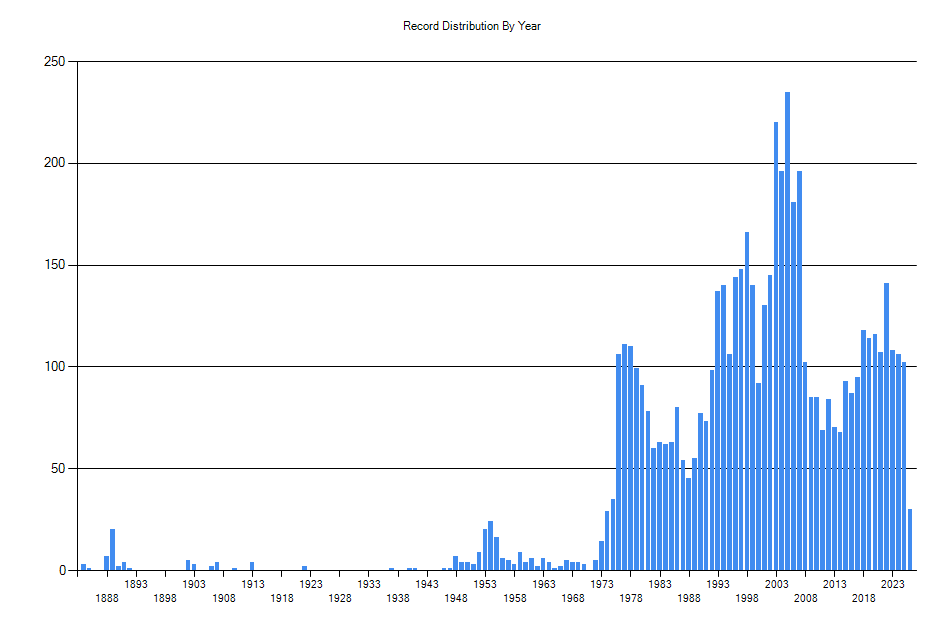Image resolution: width=945 pixels, height=630 pixels.
Task: Click the 200 value on the vertical axis
Action: (54, 163)
